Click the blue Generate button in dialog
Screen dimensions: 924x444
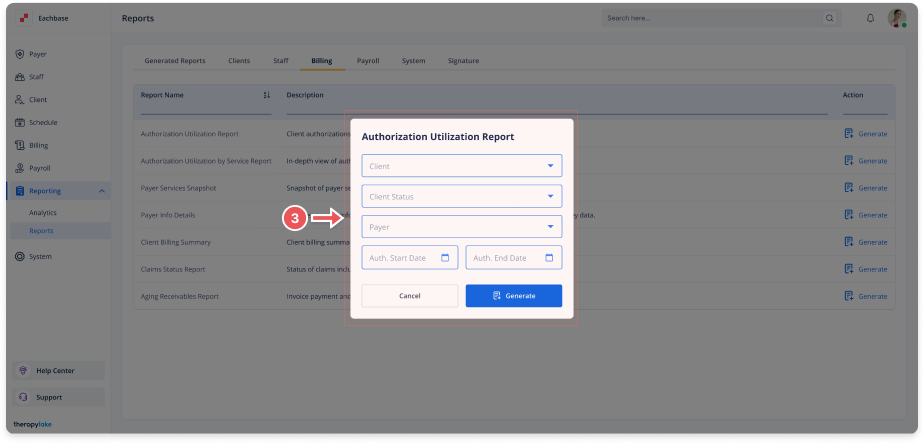click(x=514, y=296)
